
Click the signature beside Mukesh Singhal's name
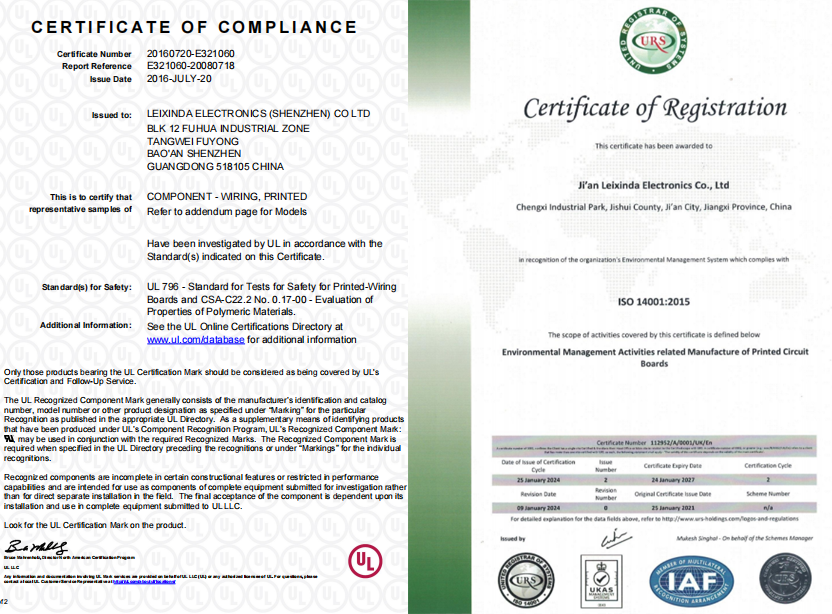pos(616,538)
